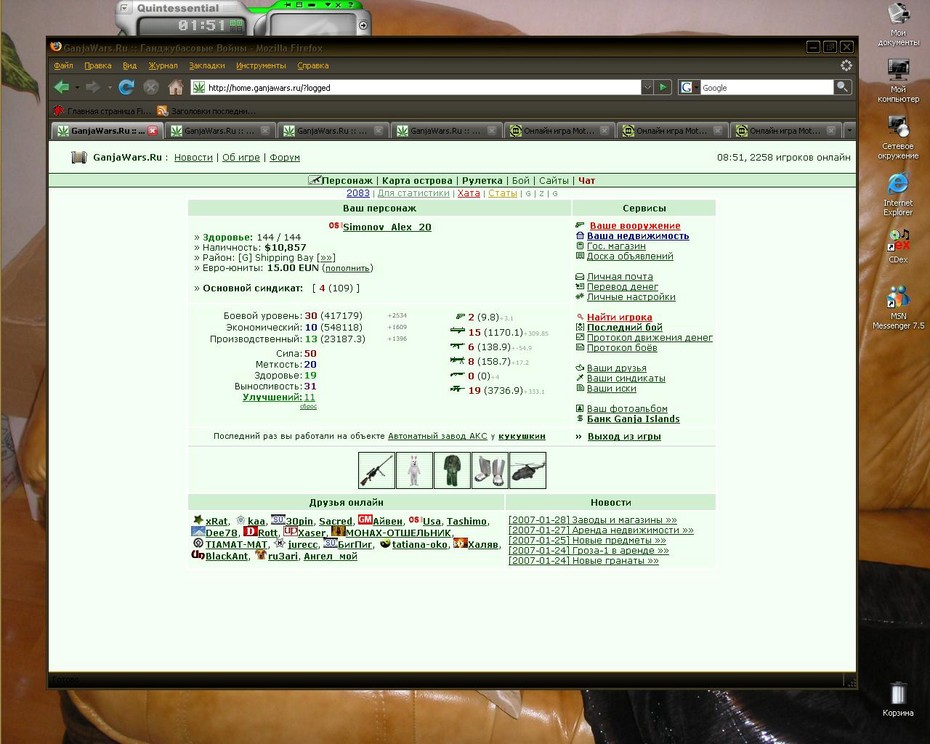Open the tab list dropdown arrow

click(x=850, y=130)
